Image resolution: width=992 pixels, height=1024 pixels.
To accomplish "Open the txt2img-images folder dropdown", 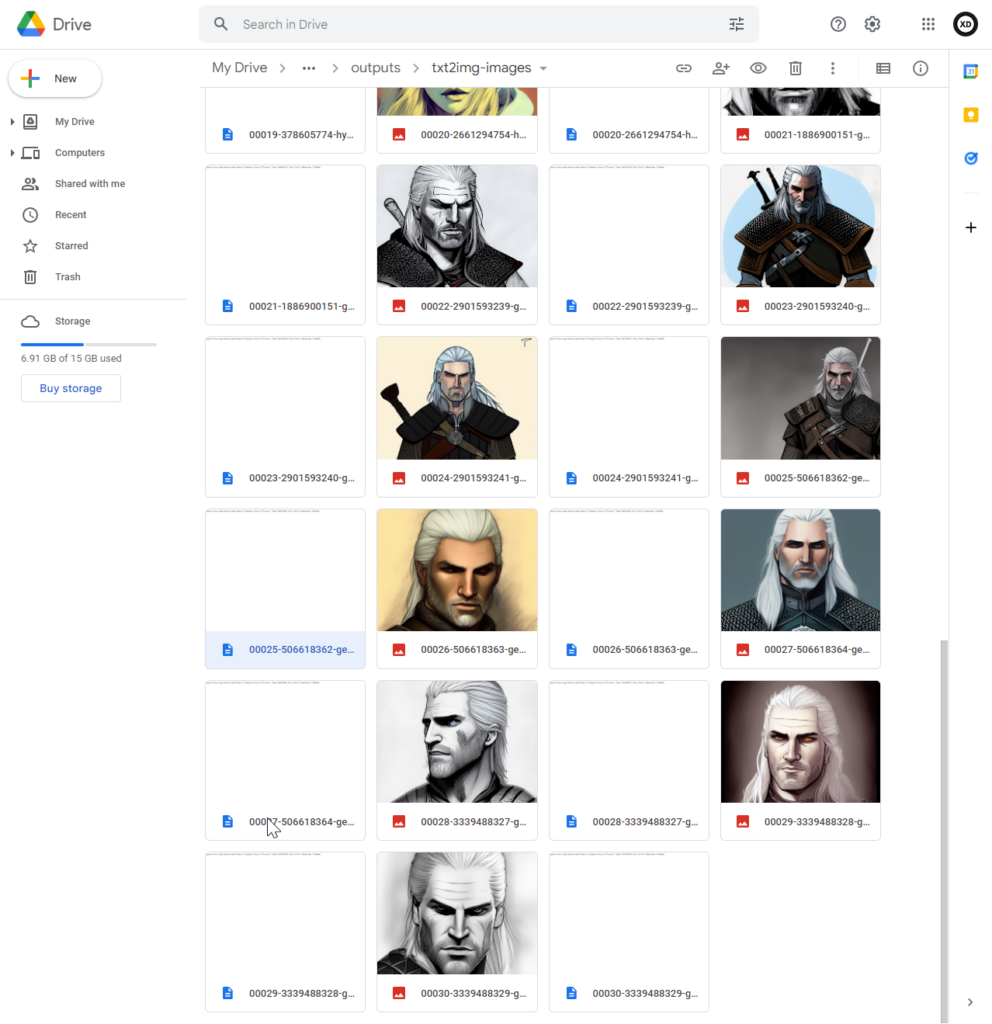I will (x=543, y=69).
